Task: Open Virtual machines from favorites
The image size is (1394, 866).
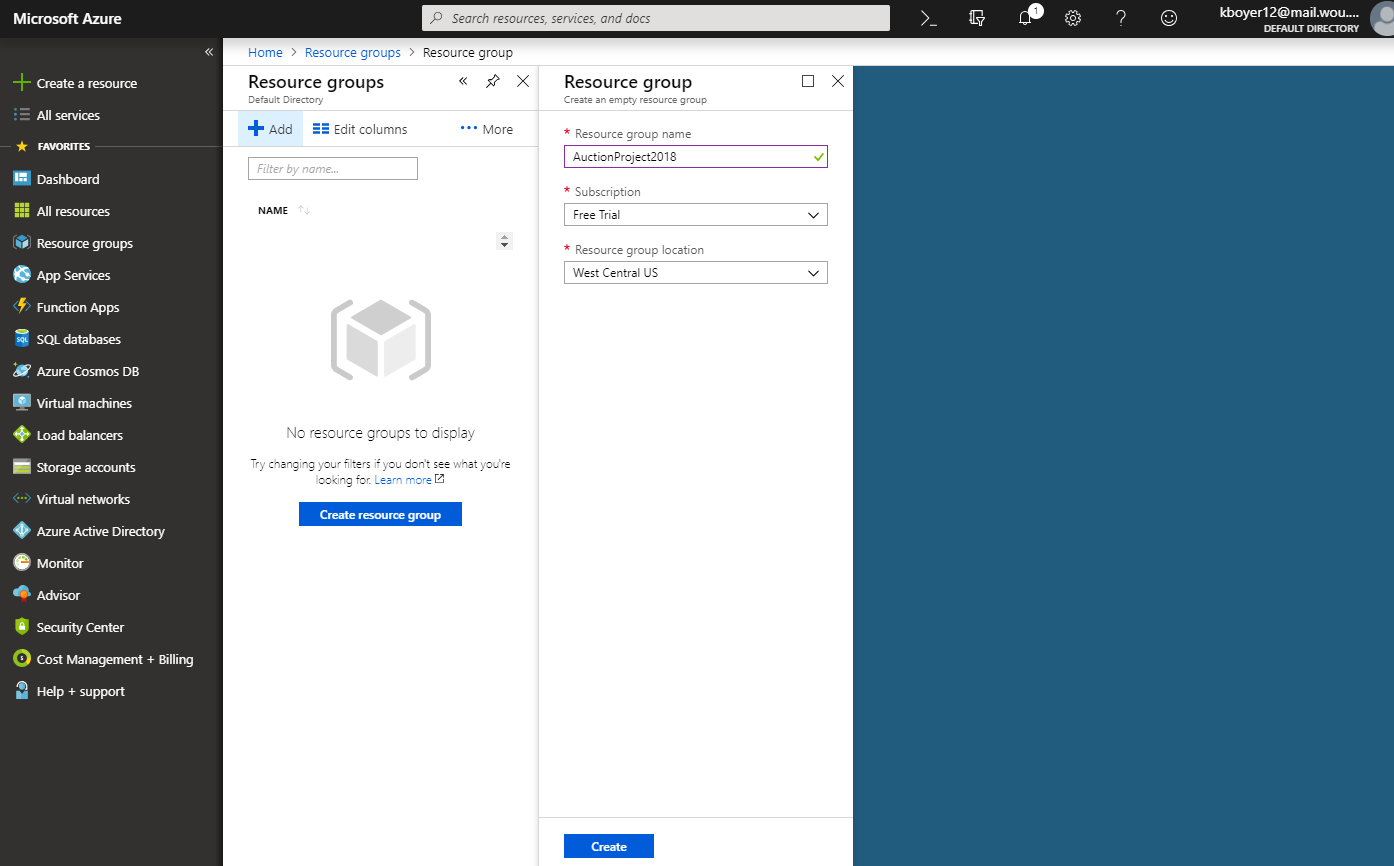Action: pos(84,403)
